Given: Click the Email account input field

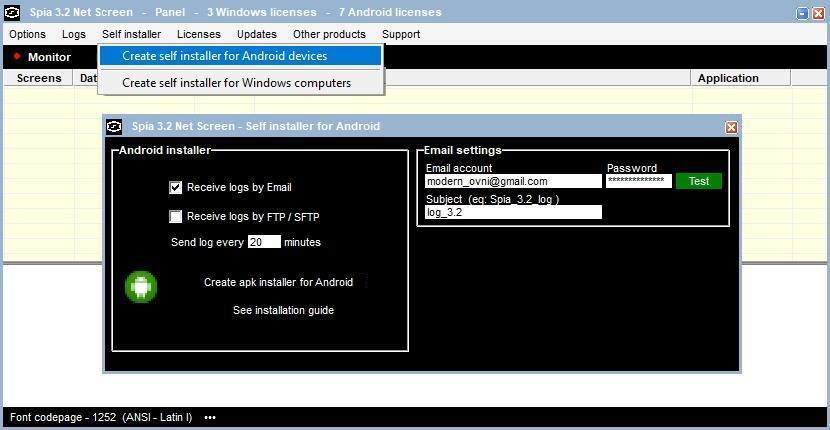Looking at the screenshot, I should point(513,181).
